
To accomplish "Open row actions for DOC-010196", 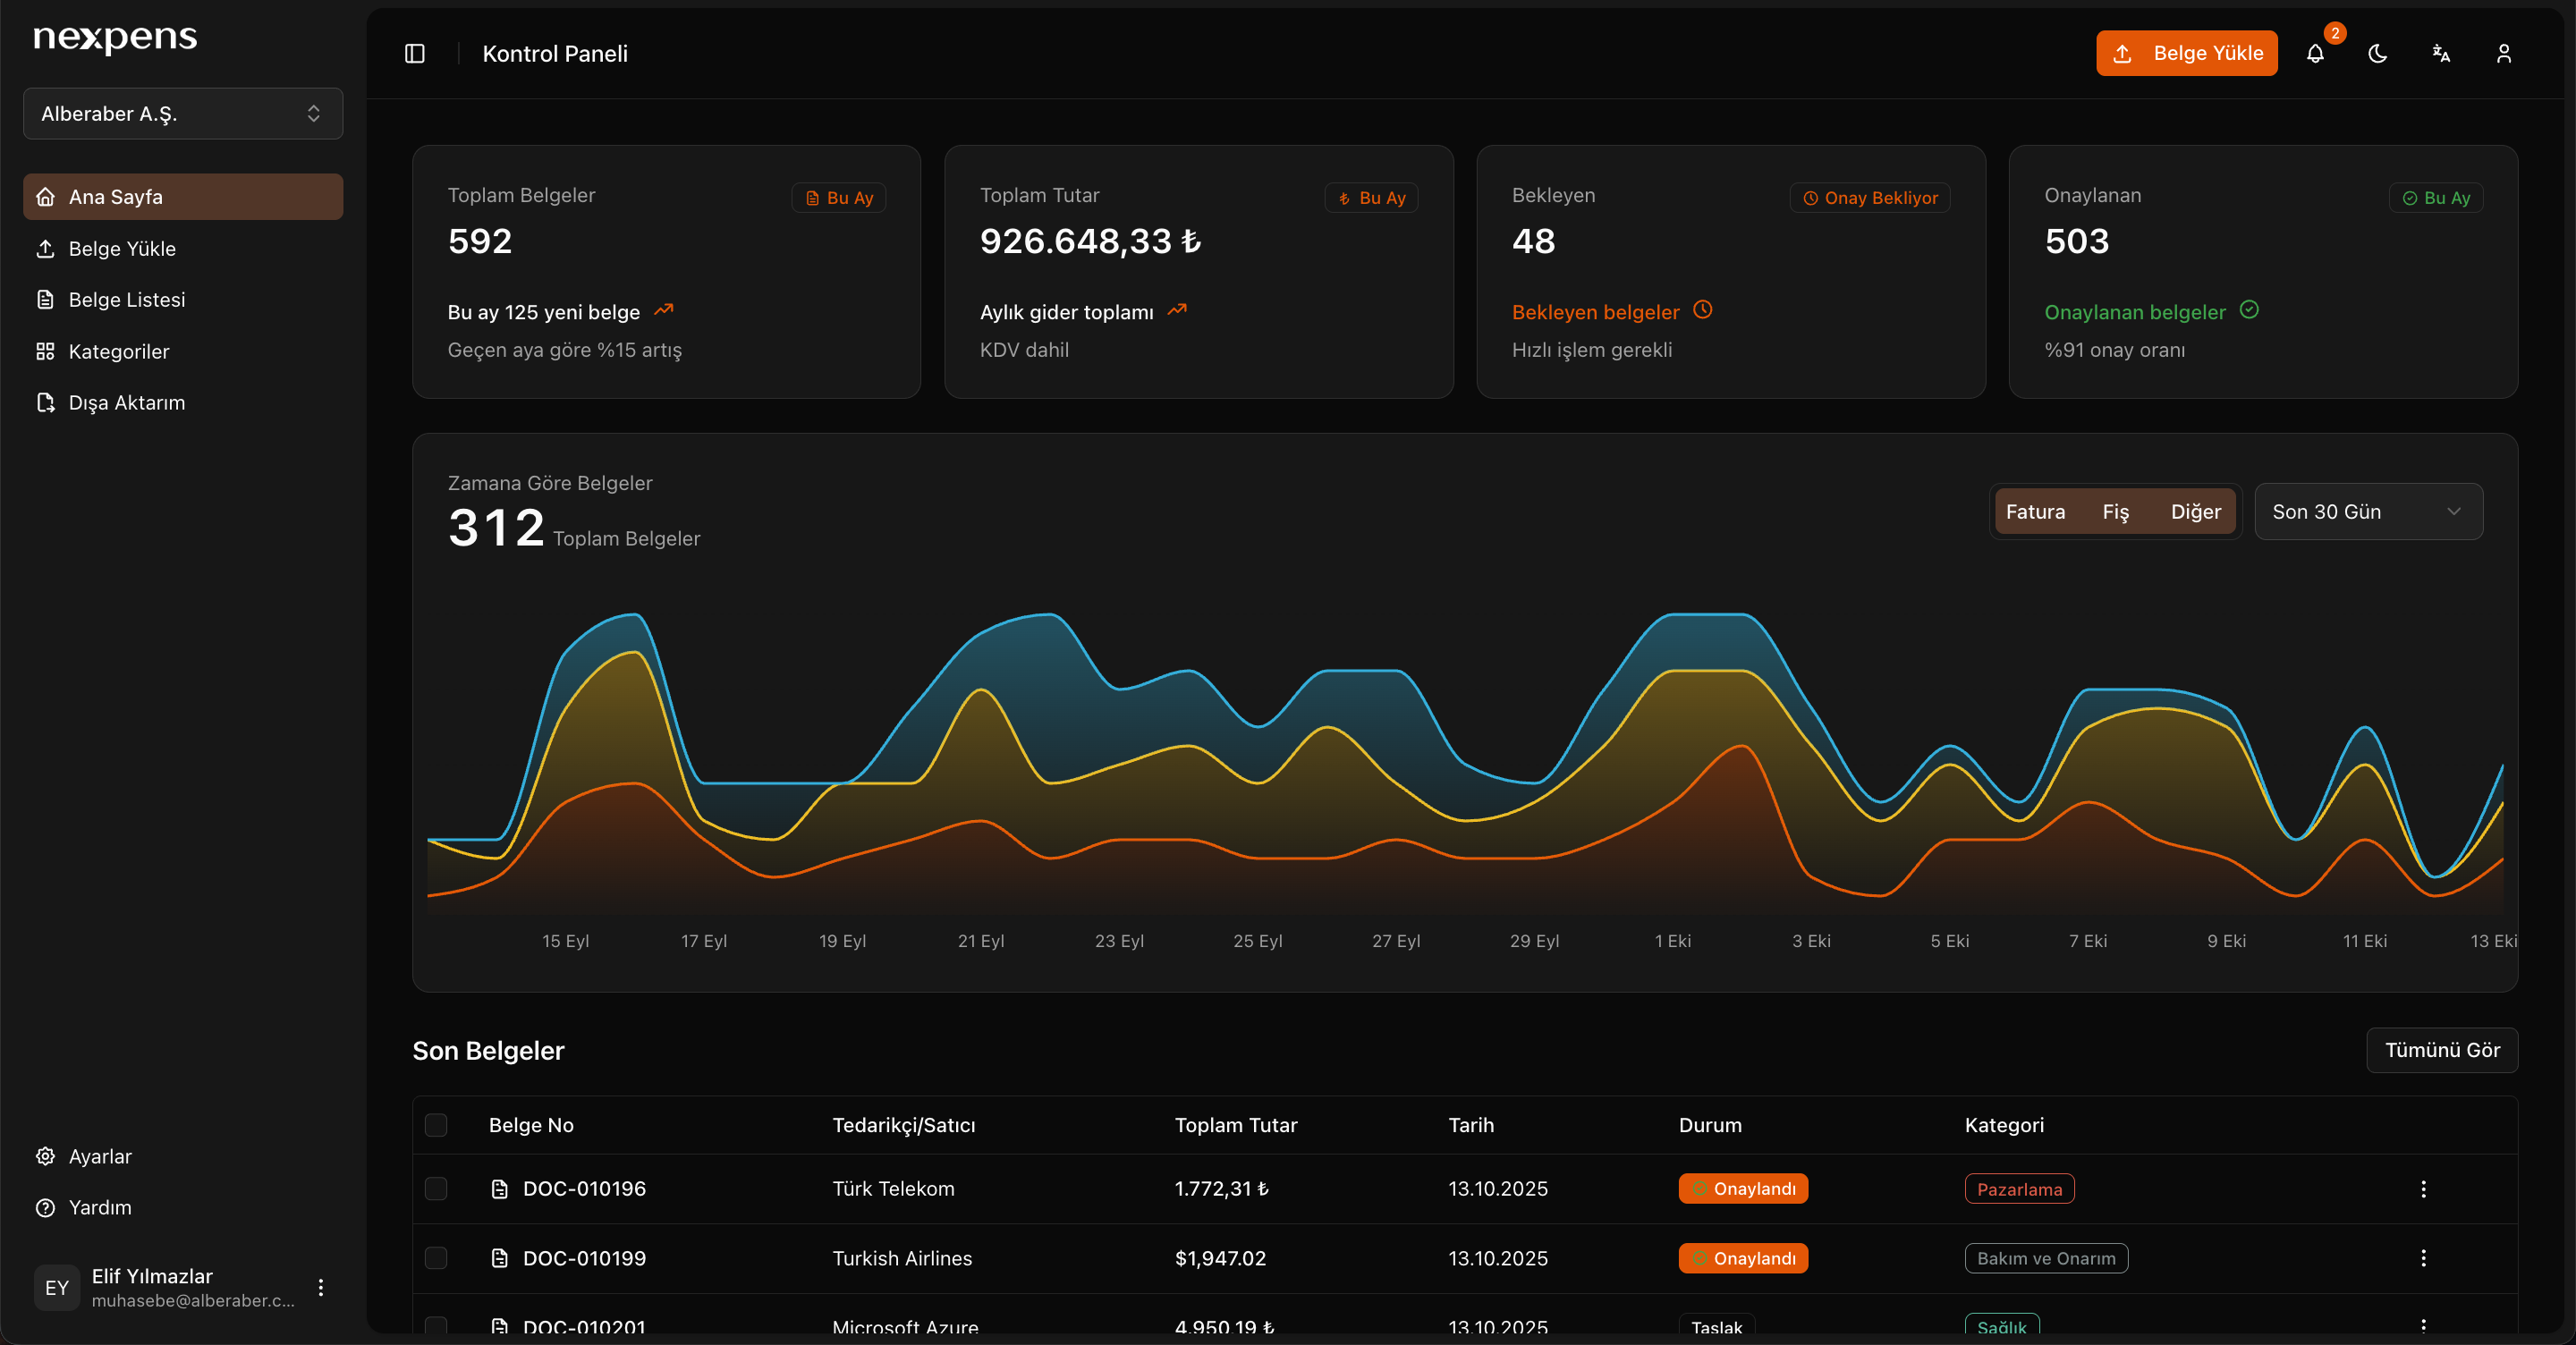I will (2423, 1189).
